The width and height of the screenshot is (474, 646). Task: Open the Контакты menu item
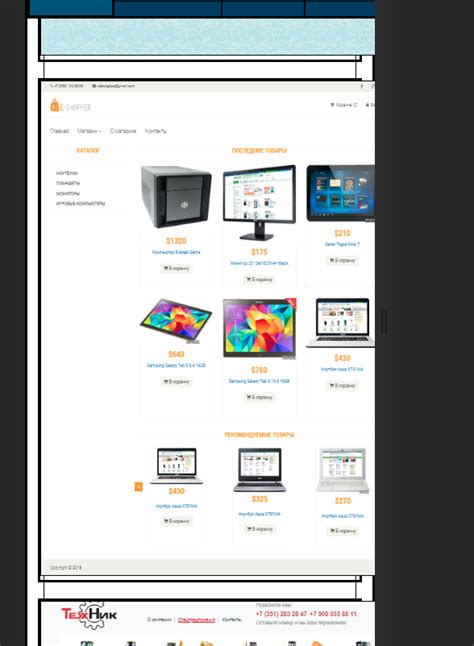tap(156, 131)
